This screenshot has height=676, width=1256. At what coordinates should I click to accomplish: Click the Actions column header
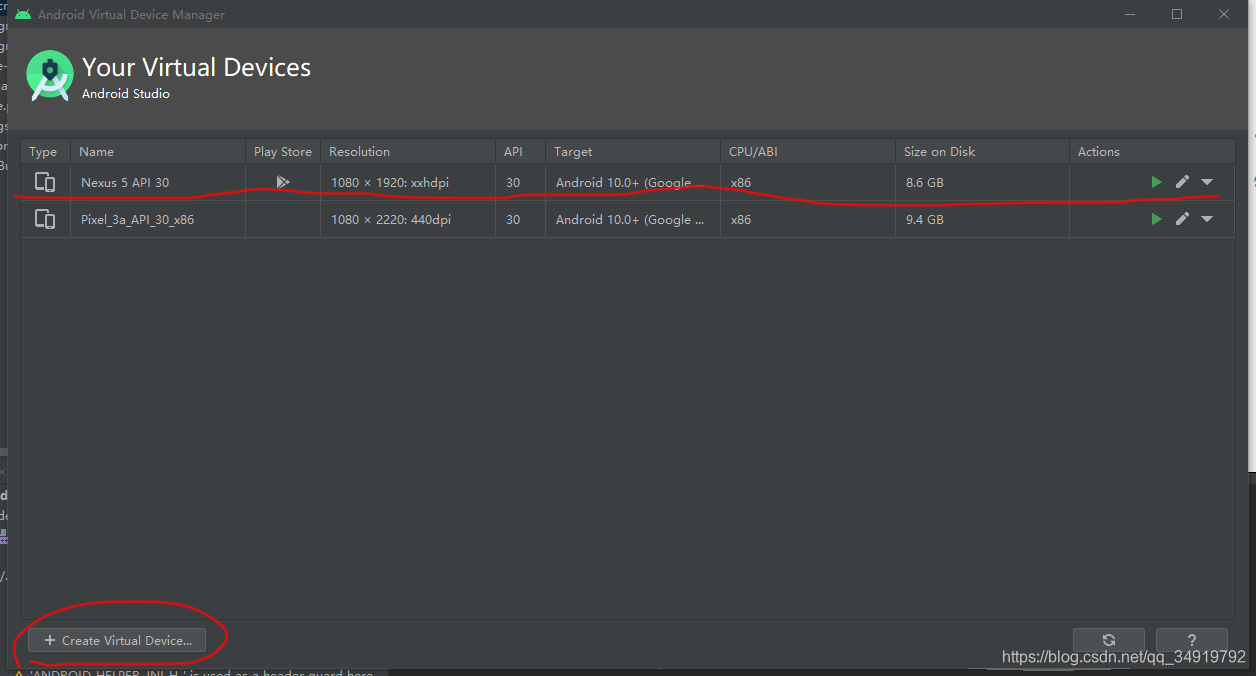1152,151
